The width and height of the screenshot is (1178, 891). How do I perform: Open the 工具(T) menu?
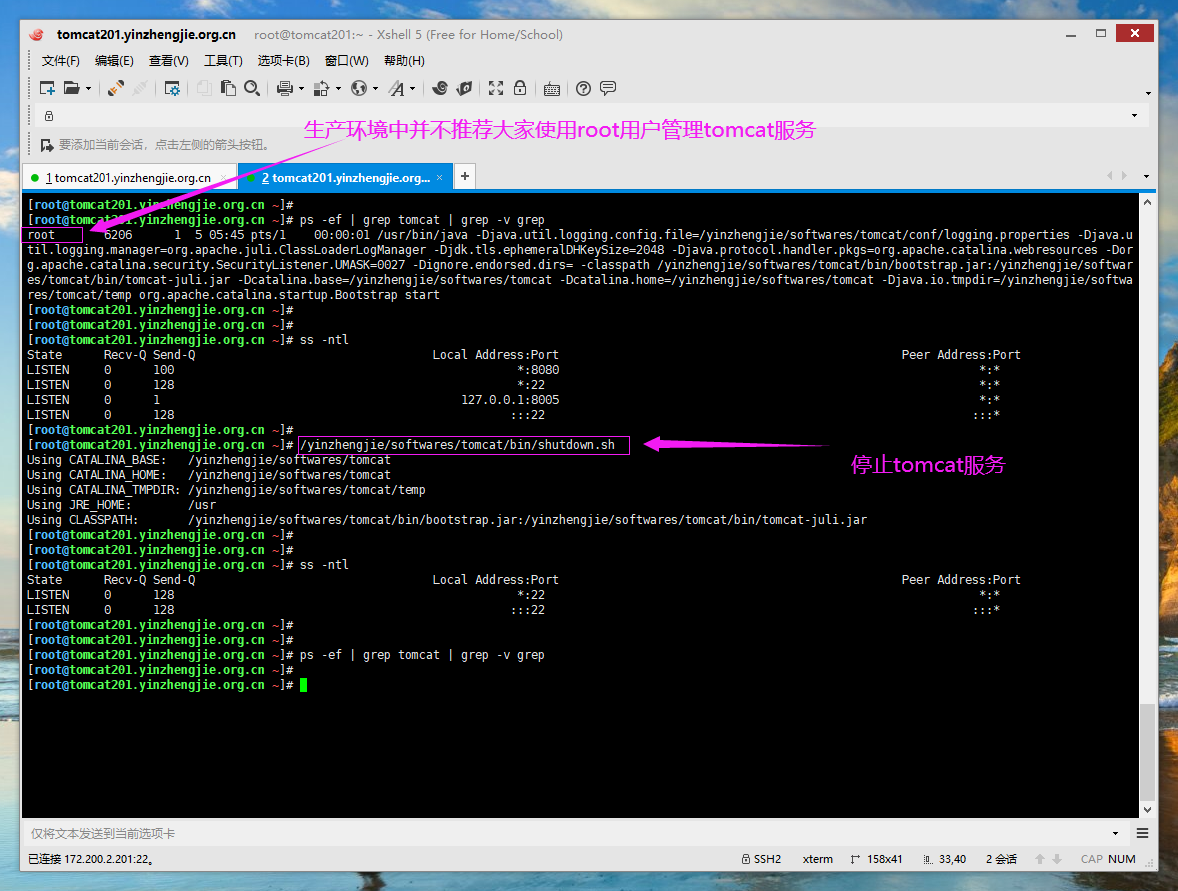223,61
